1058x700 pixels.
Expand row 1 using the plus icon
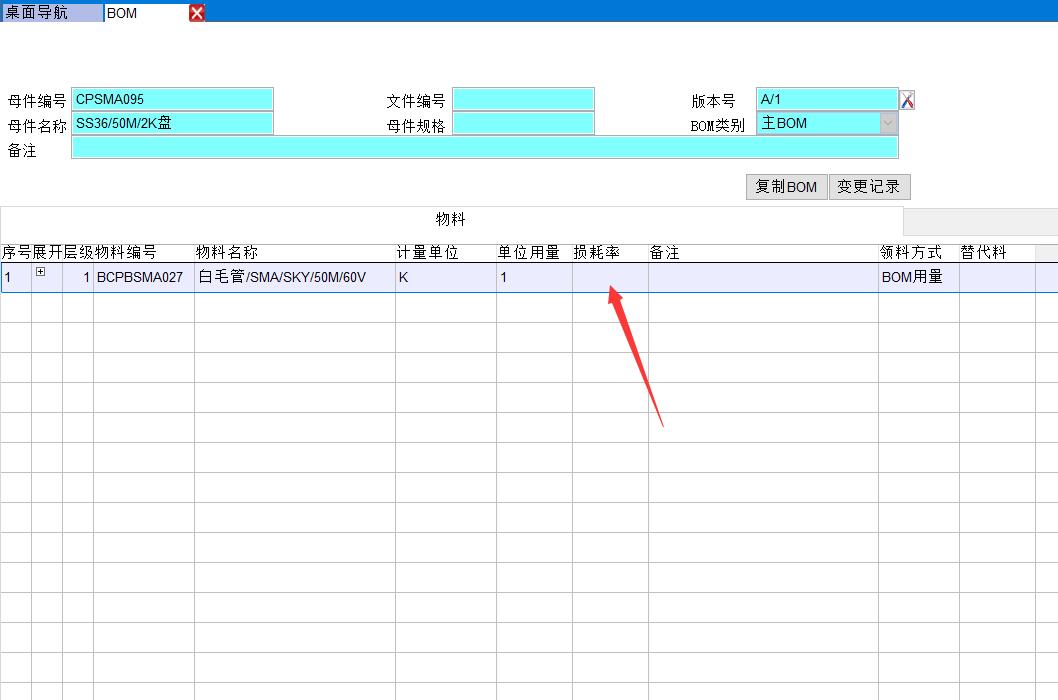coord(40,272)
